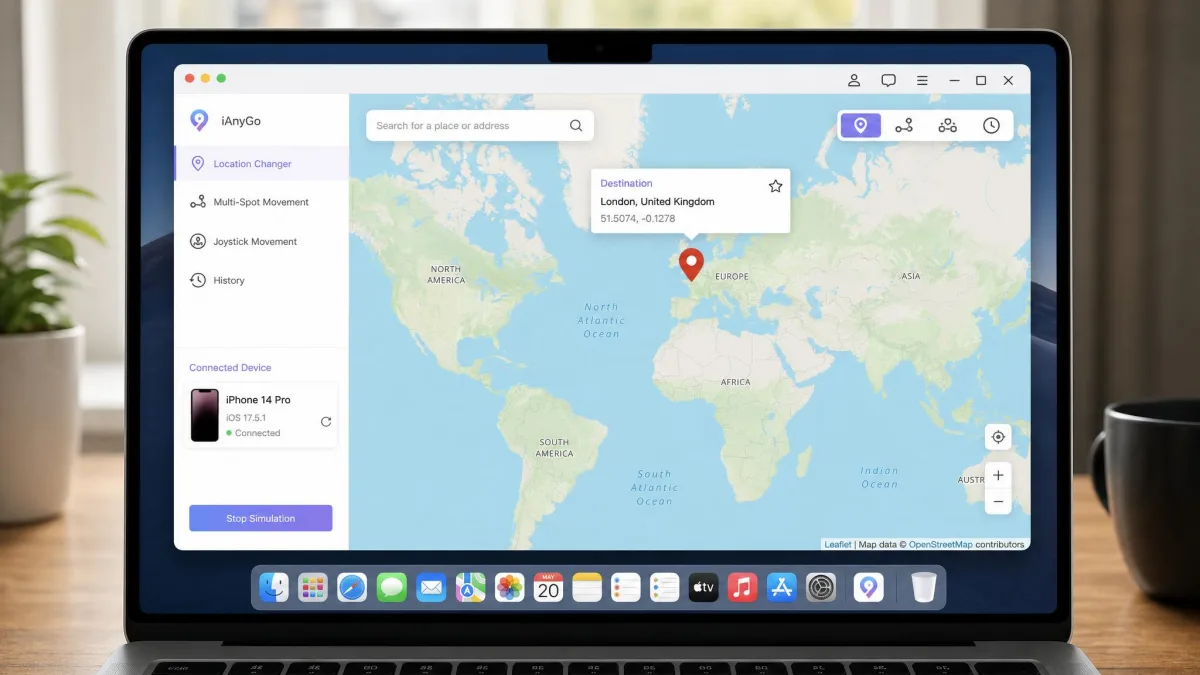This screenshot has height=675, width=1200.
Task: Click the Connected Device heading
Action: click(230, 368)
